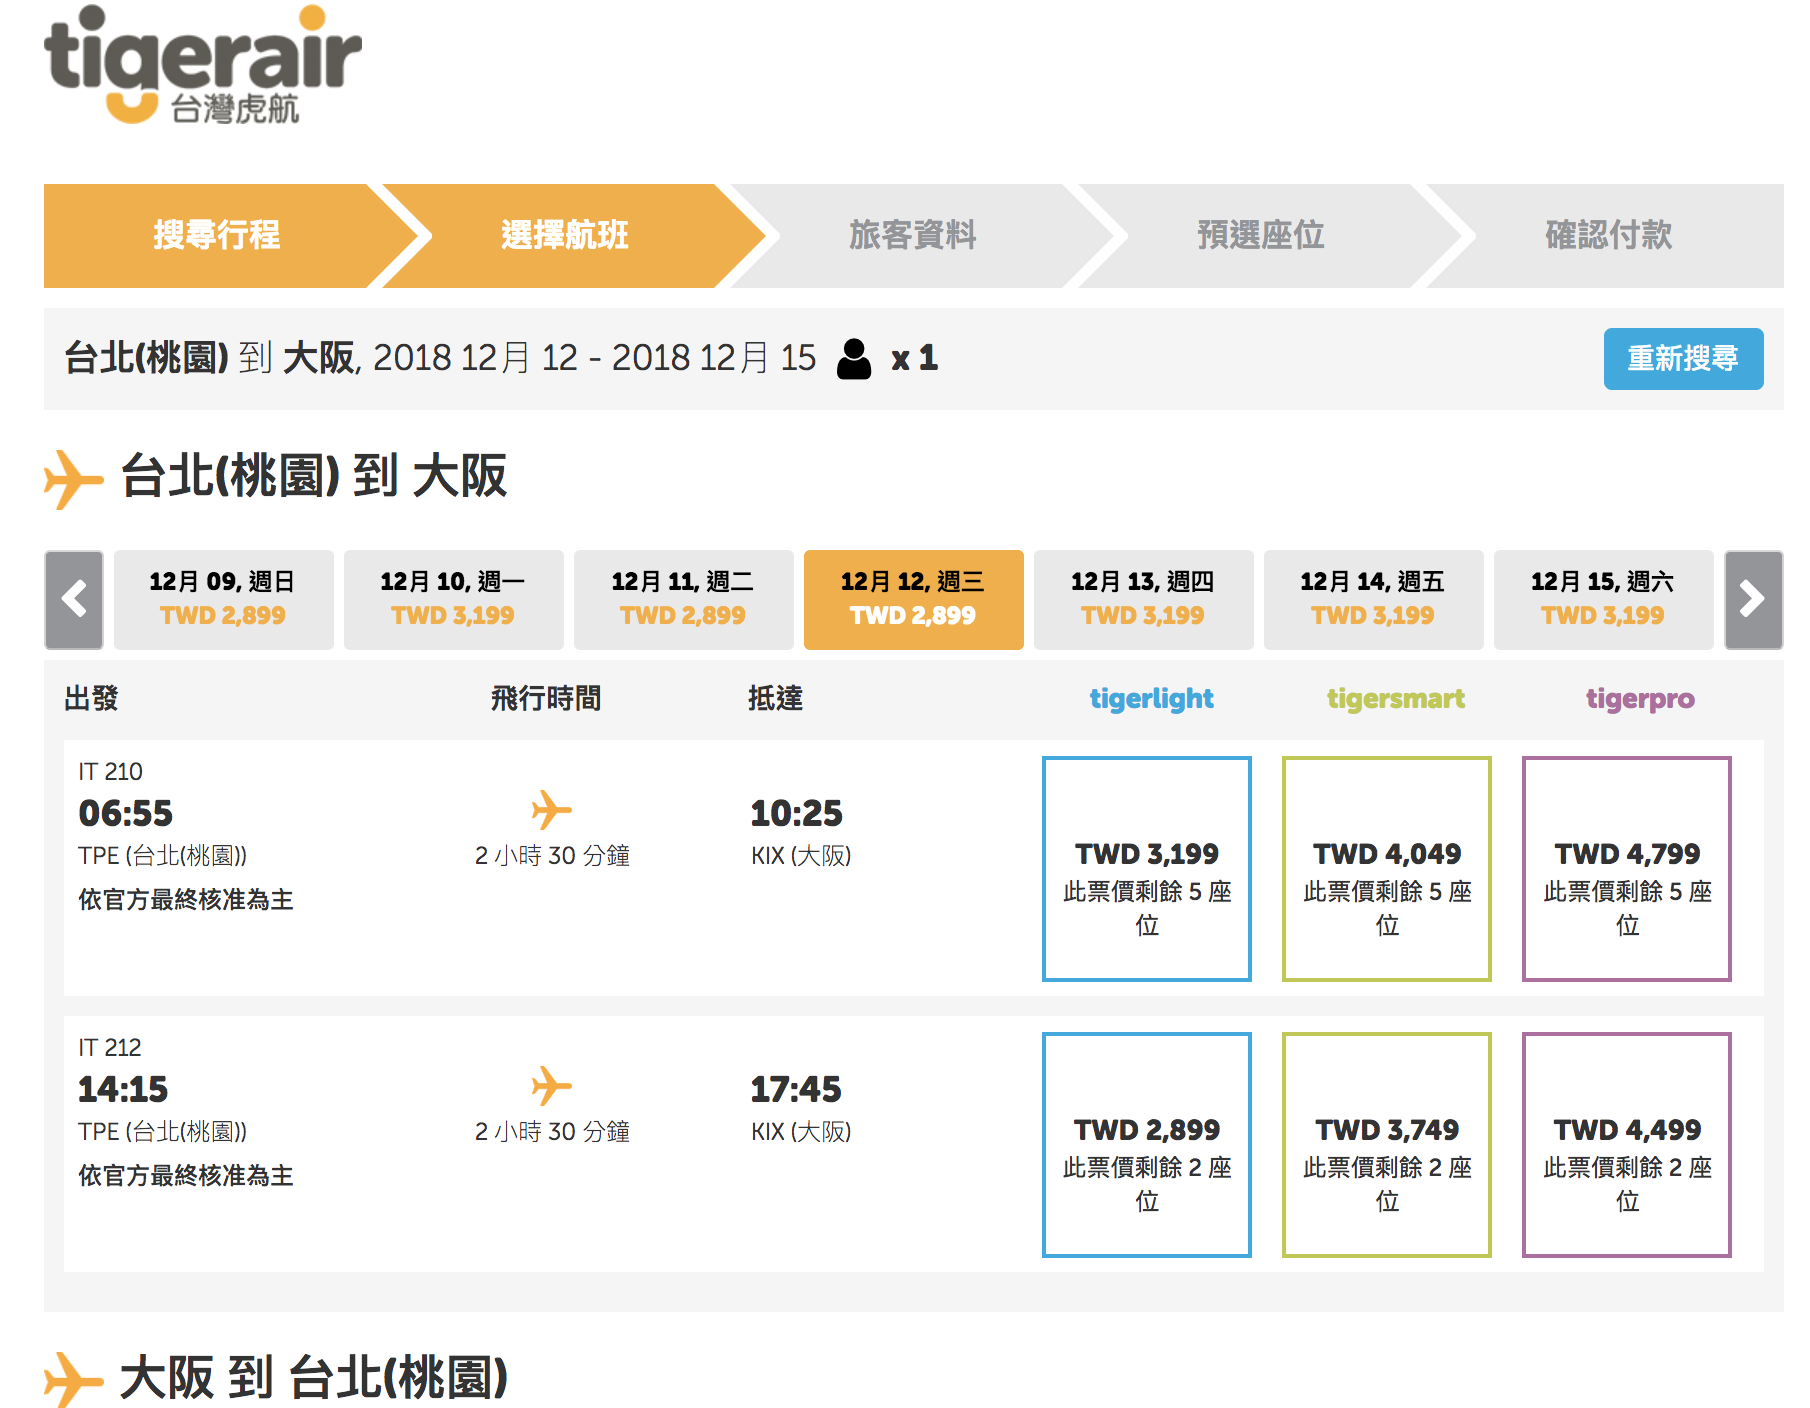Click flight number IT 210
The height and width of the screenshot is (1408, 1810).
110,772
